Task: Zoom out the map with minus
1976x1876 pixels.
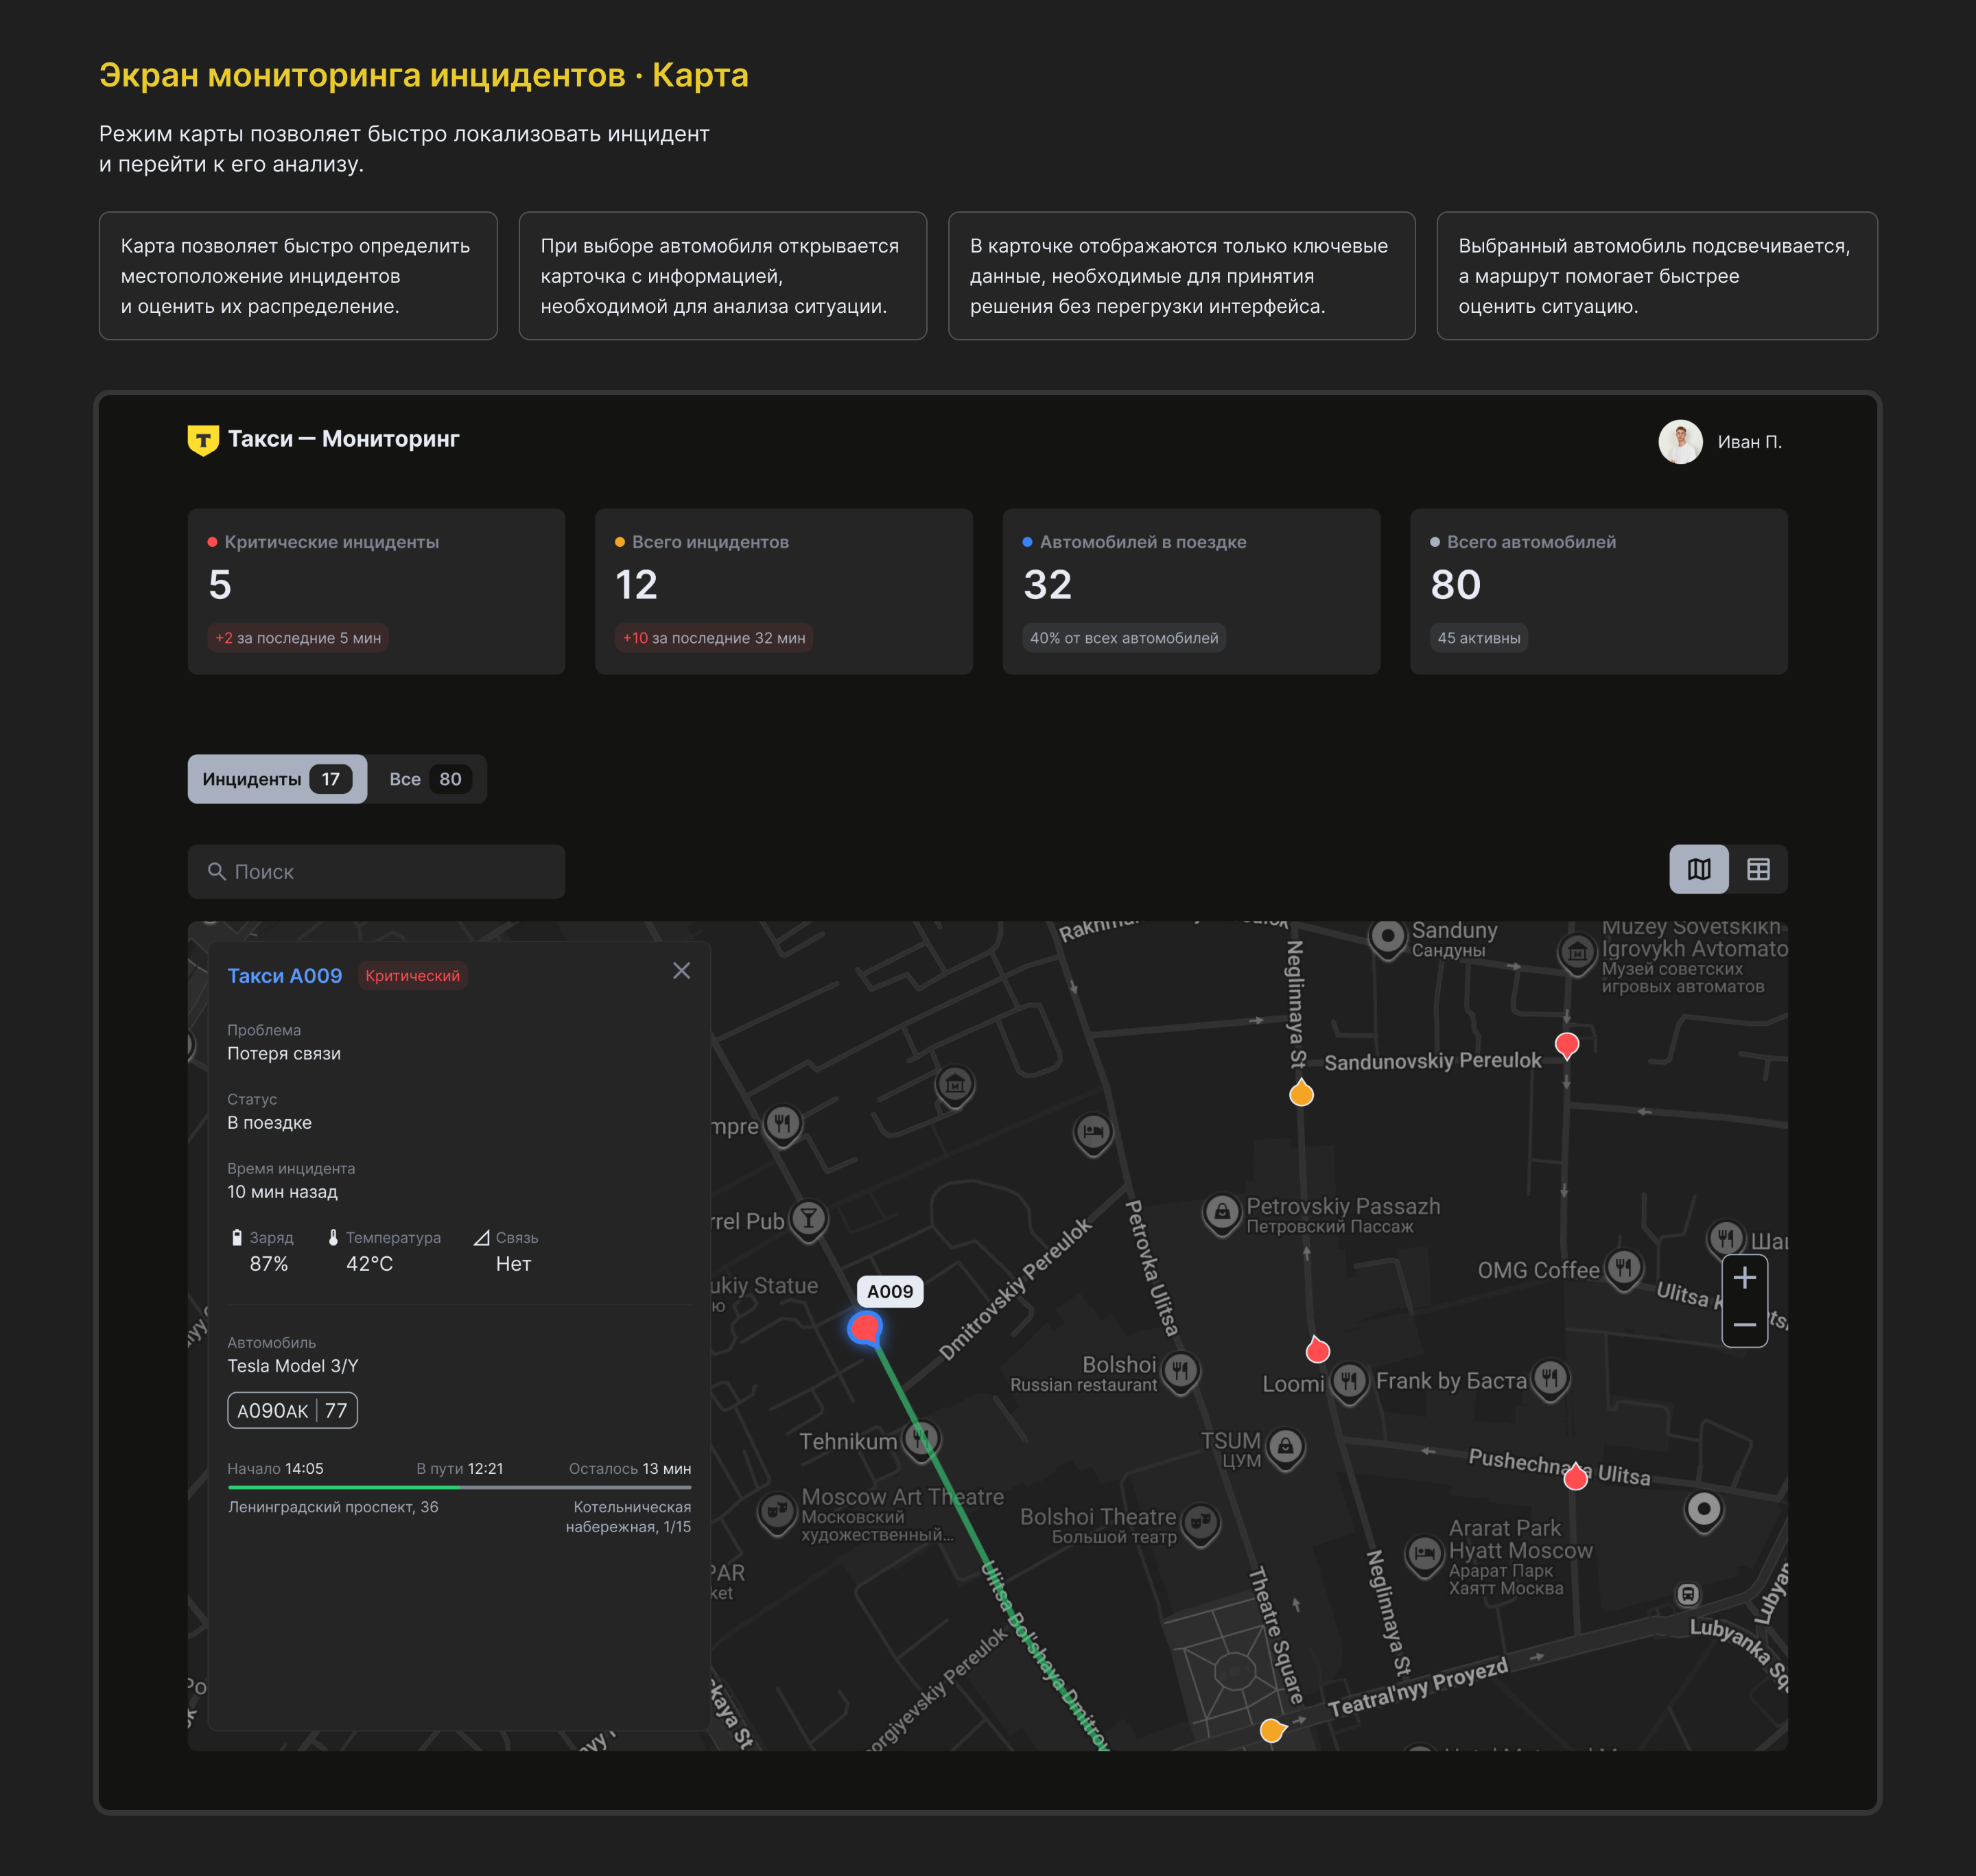Action: click(1744, 1325)
